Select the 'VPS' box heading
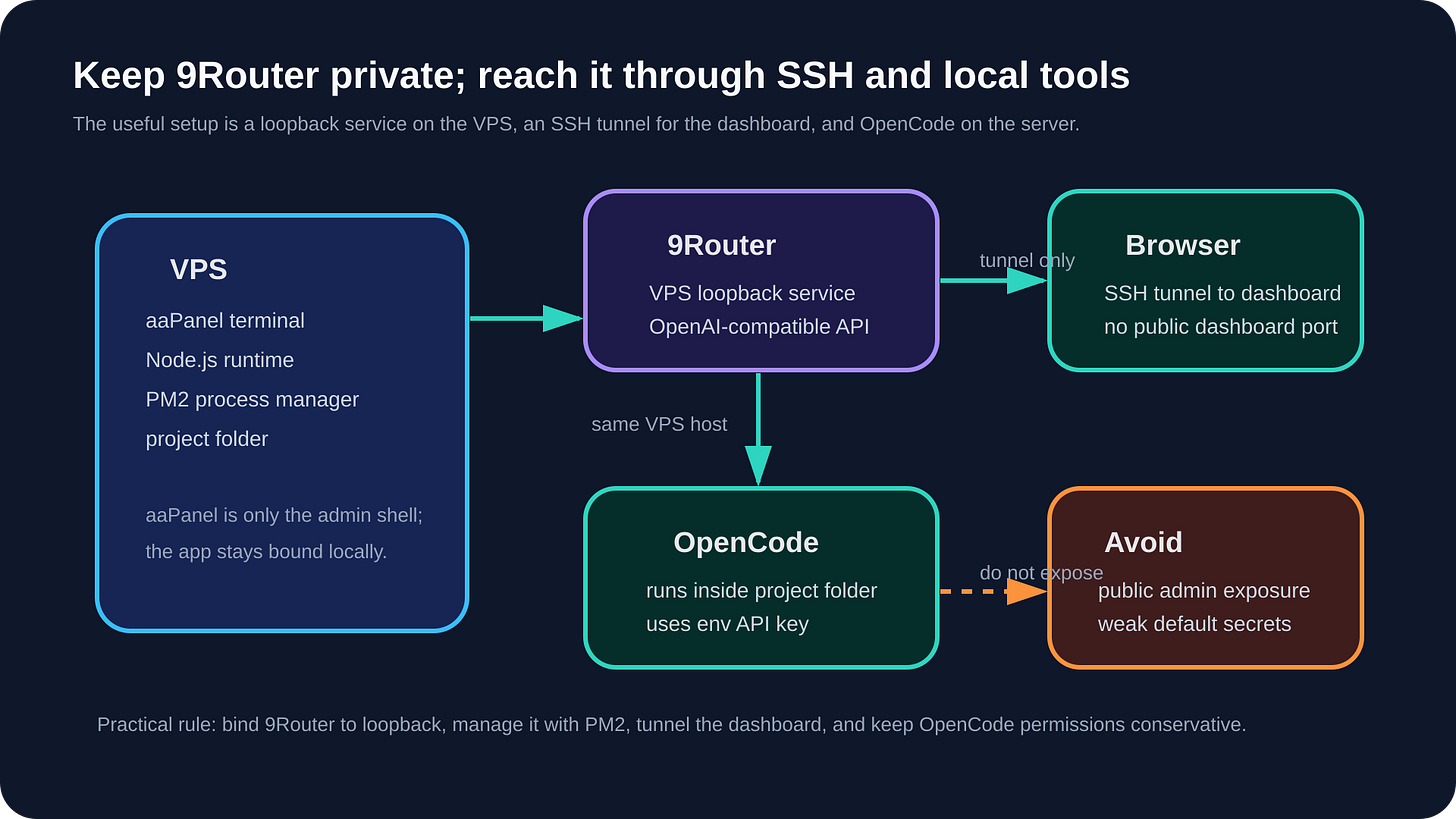 (x=198, y=270)
